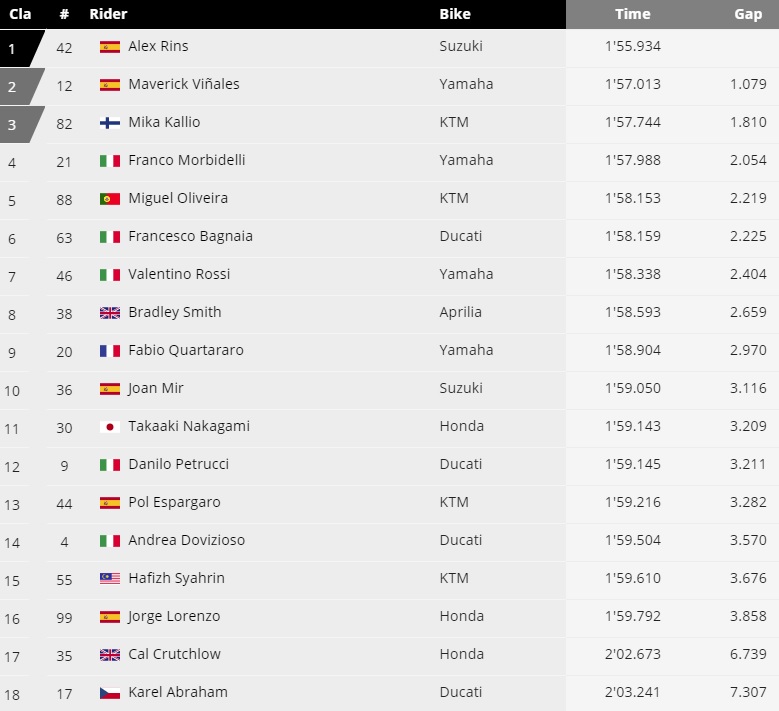Click the Japanese flag next to Takaaki Nakagami
Screen dimensions: 779x711
[x=110, y=427]
